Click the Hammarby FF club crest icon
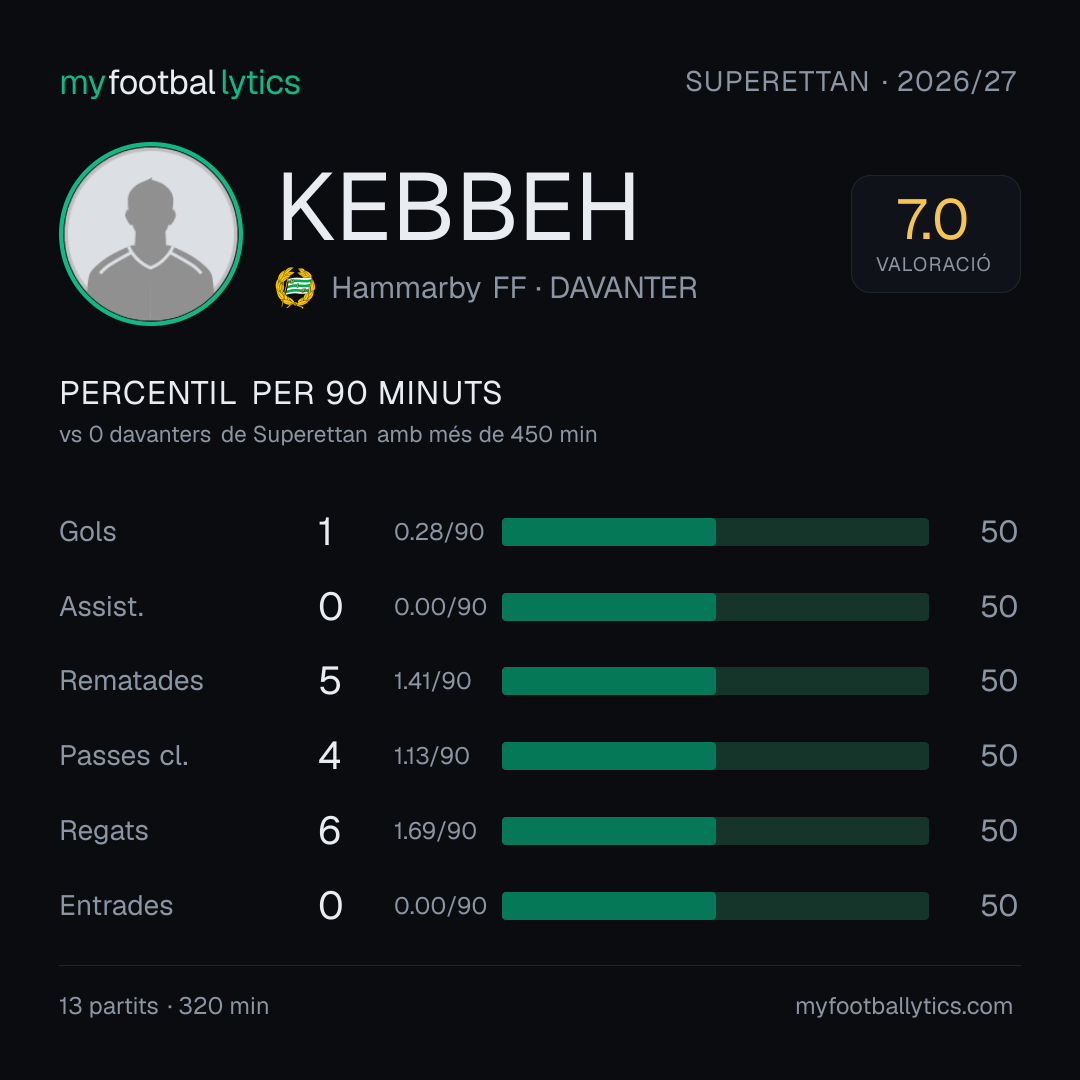This screenshot has width=1080, height=1080. [295, 288]
